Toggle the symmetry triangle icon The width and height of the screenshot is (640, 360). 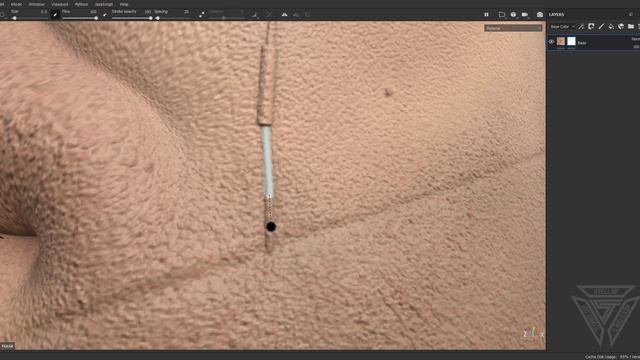[x=284, y=15]
